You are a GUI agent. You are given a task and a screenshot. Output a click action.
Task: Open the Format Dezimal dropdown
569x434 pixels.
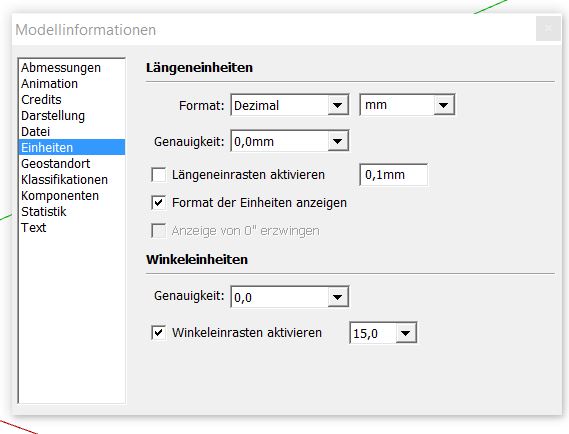290,105
